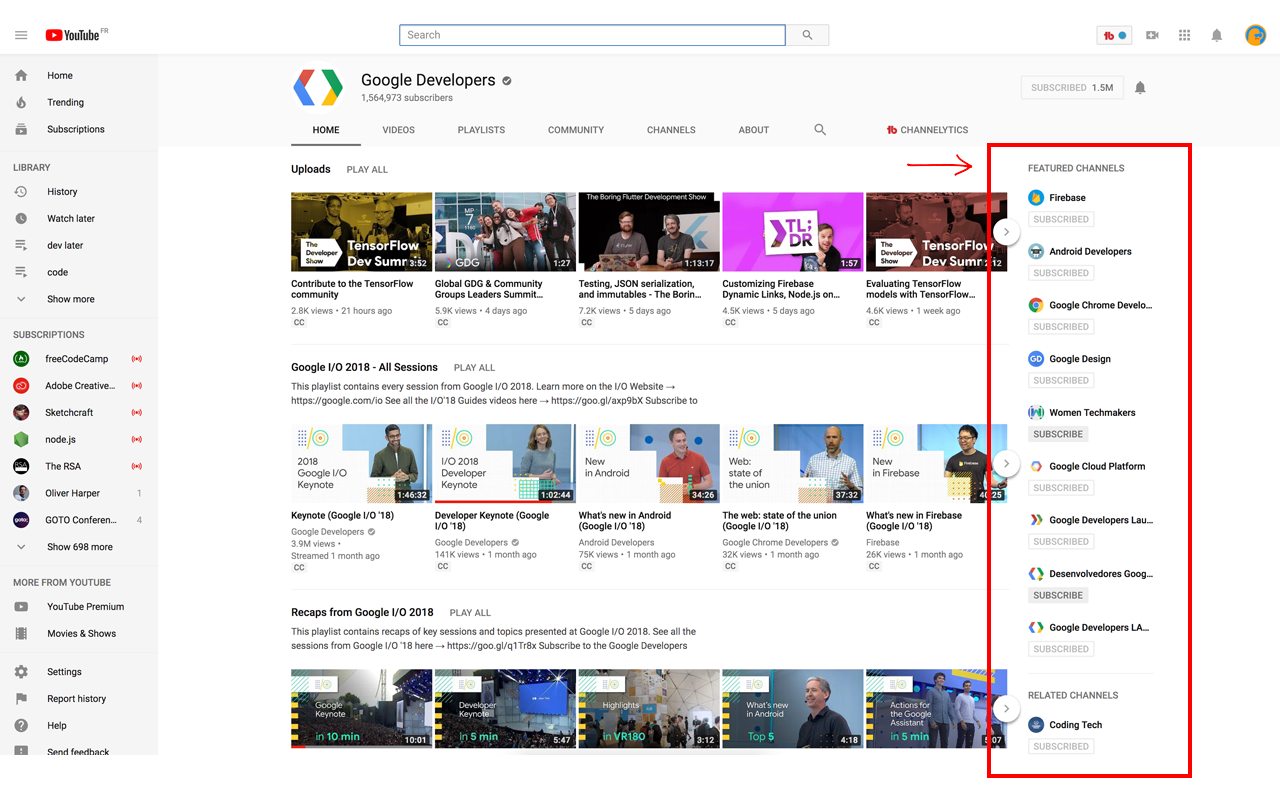Toggle the Google Cloud Platform SUBSCRIBED button
The height and width of the screenshot is (800, 1280).
[x=1061, y=488]
